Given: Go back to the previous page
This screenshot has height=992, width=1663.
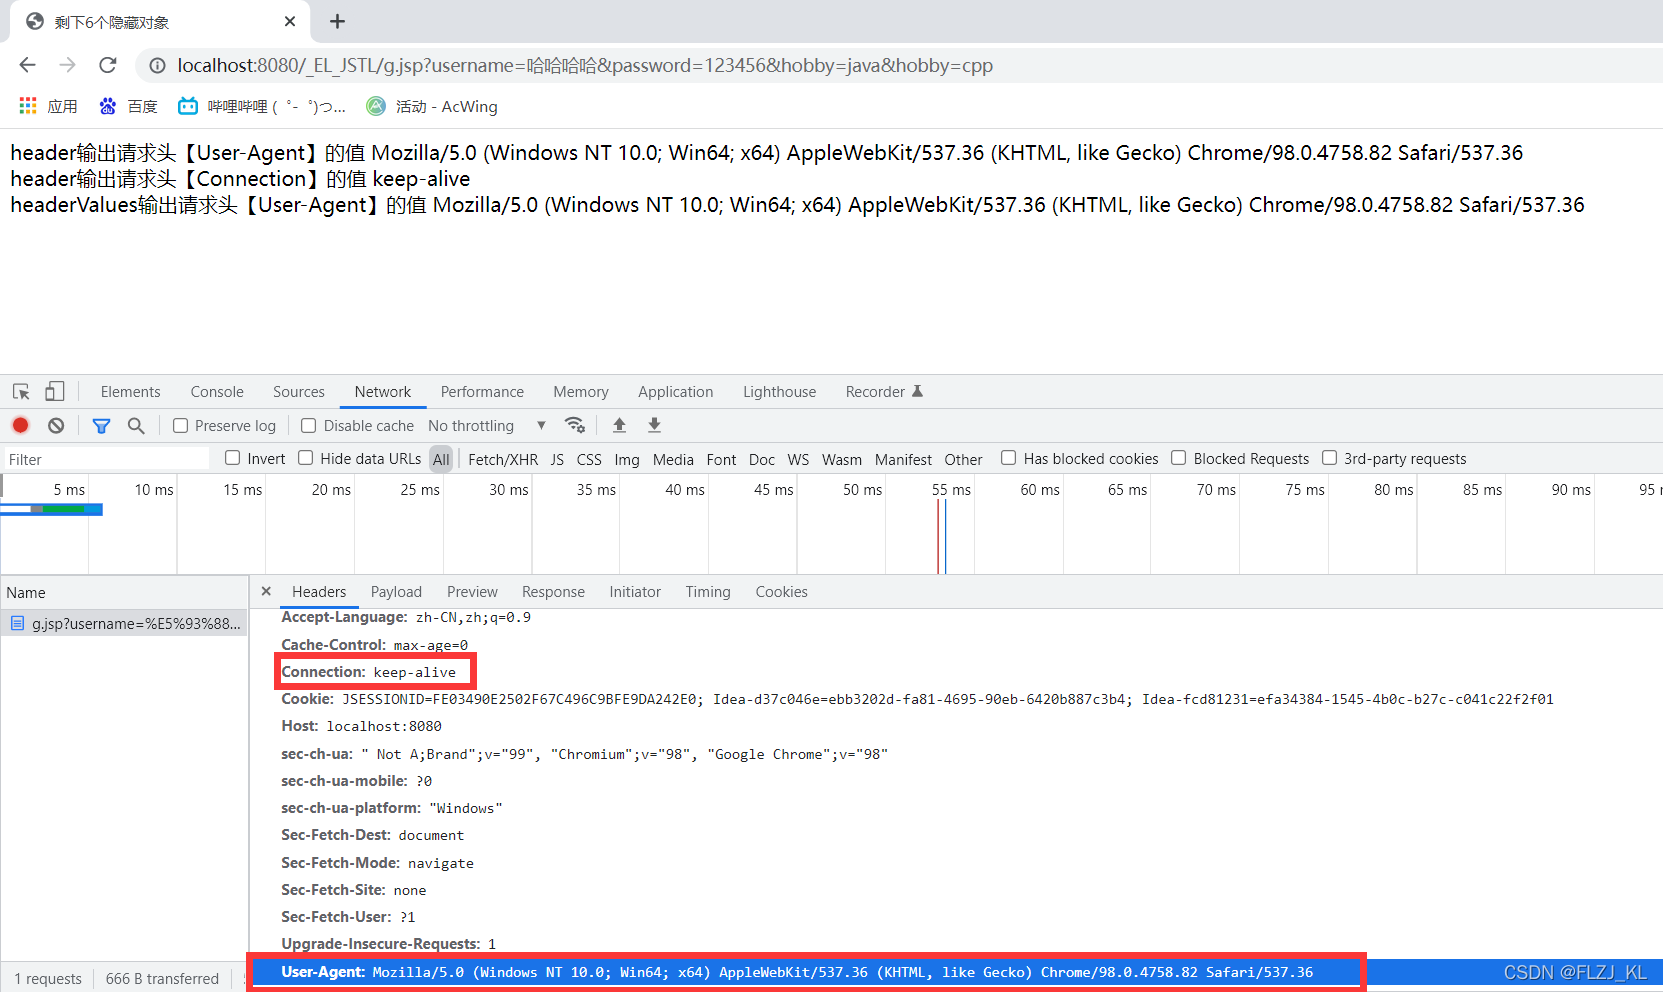Looking at the screenshot, I should pos(27,65).
